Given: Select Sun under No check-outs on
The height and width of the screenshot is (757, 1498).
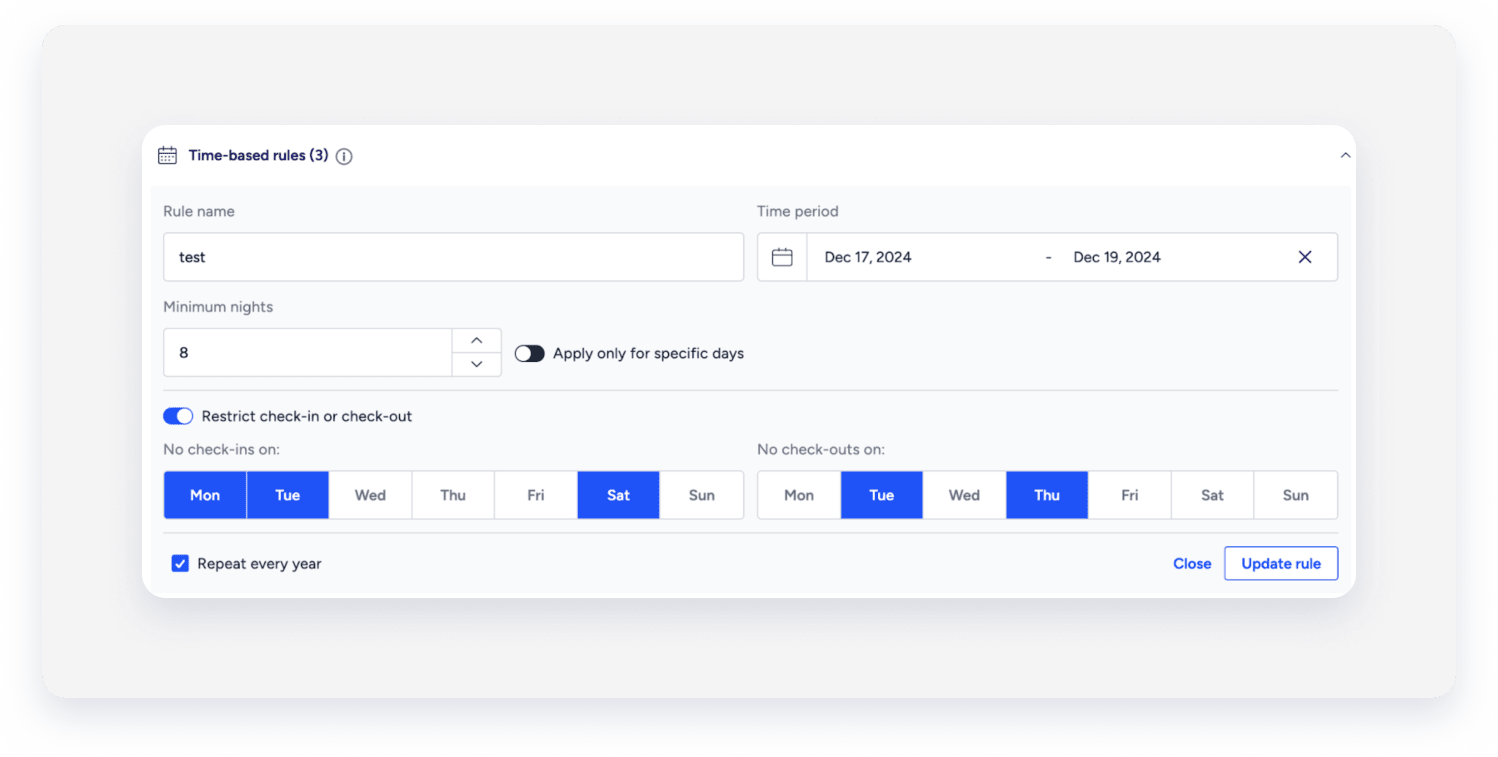Looking at the screenshot, I should pyautogui.click(x=1296, y=495).
